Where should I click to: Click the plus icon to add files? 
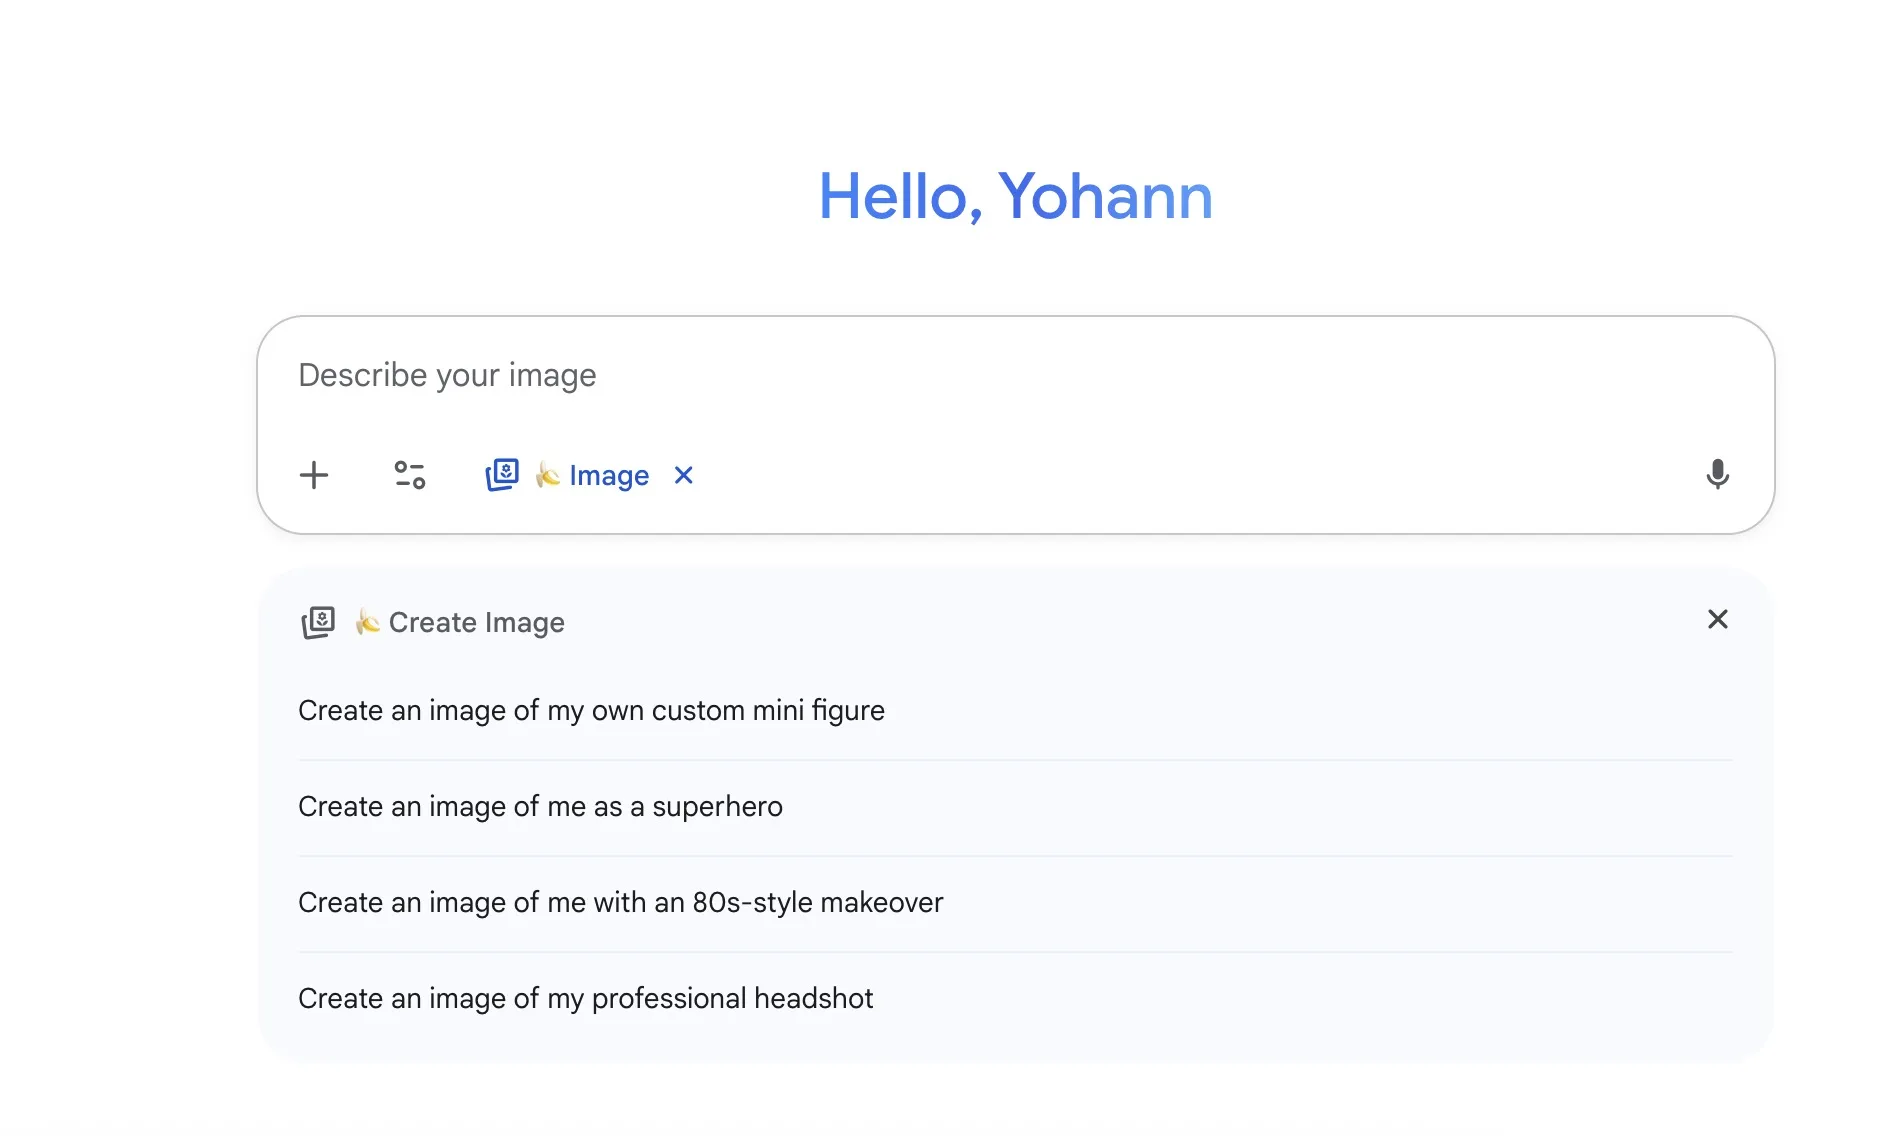point(314,475)
